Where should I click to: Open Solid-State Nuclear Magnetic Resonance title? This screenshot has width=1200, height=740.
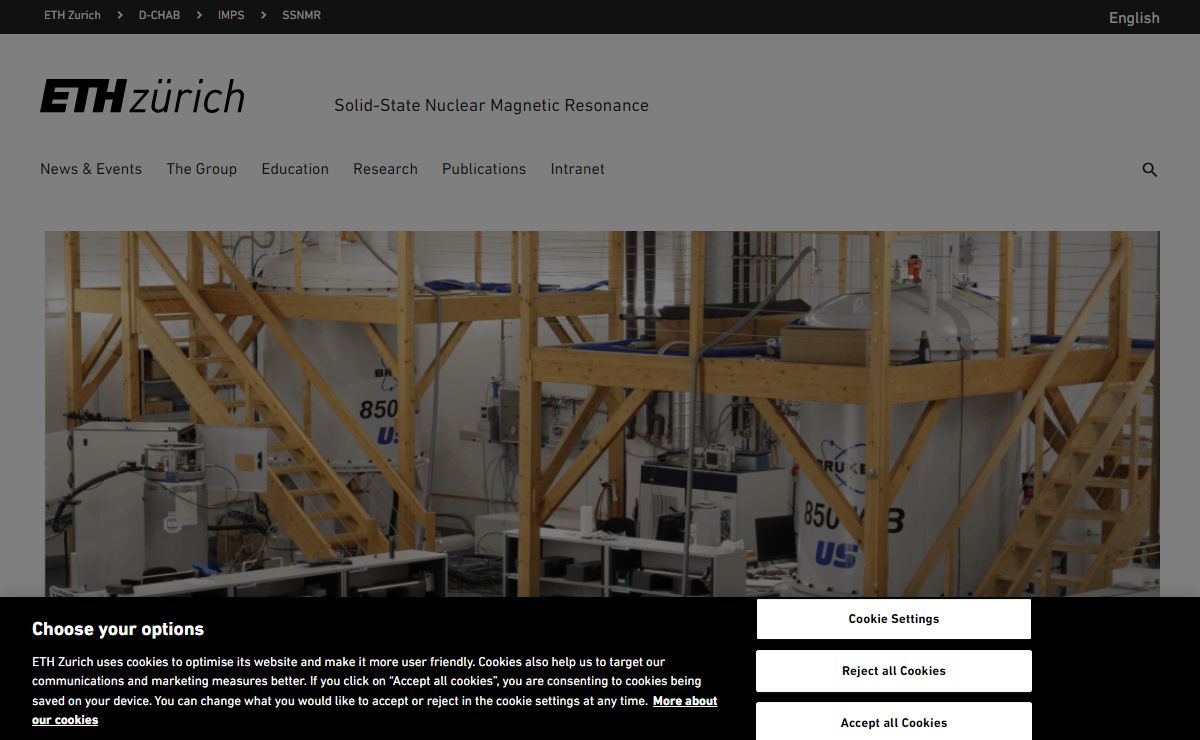[x=491, y=105]
